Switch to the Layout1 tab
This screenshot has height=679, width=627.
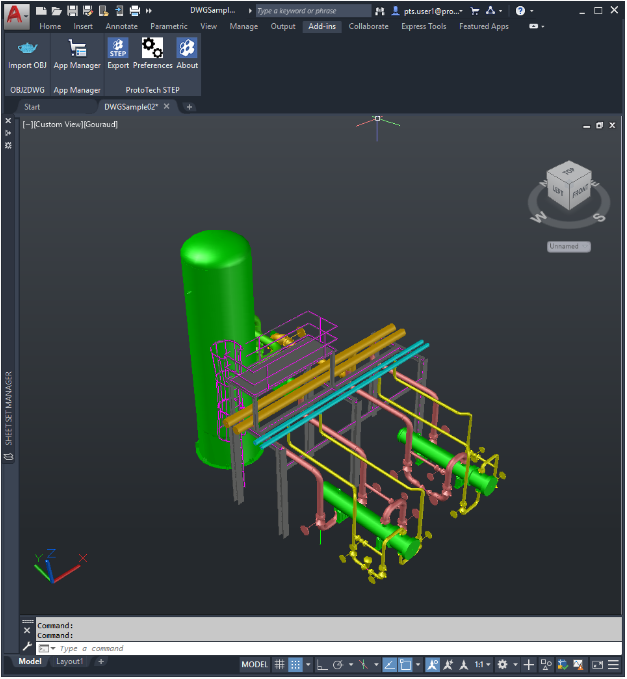[x=69, y=662]
